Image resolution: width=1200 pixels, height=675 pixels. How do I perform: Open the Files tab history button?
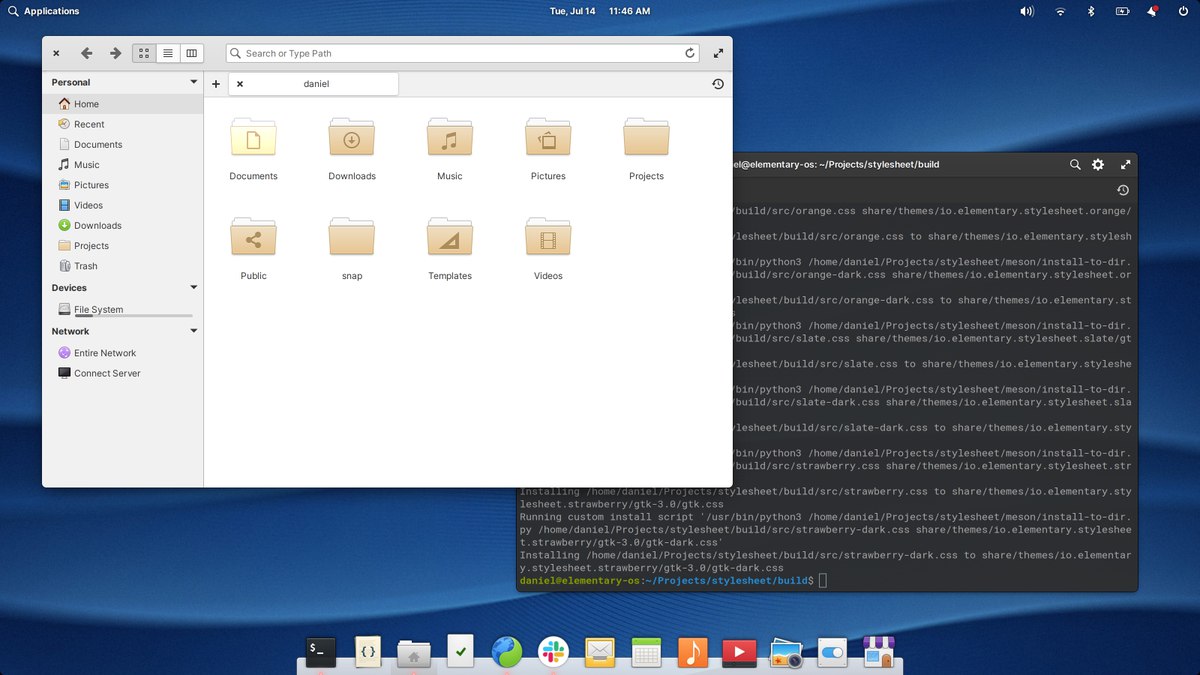pyautogui.click(x=718, y=84)
